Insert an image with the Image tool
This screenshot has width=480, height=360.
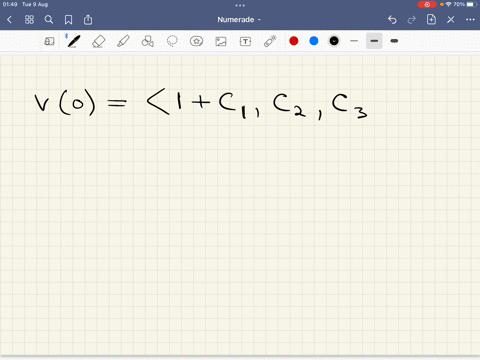[221, 41]
